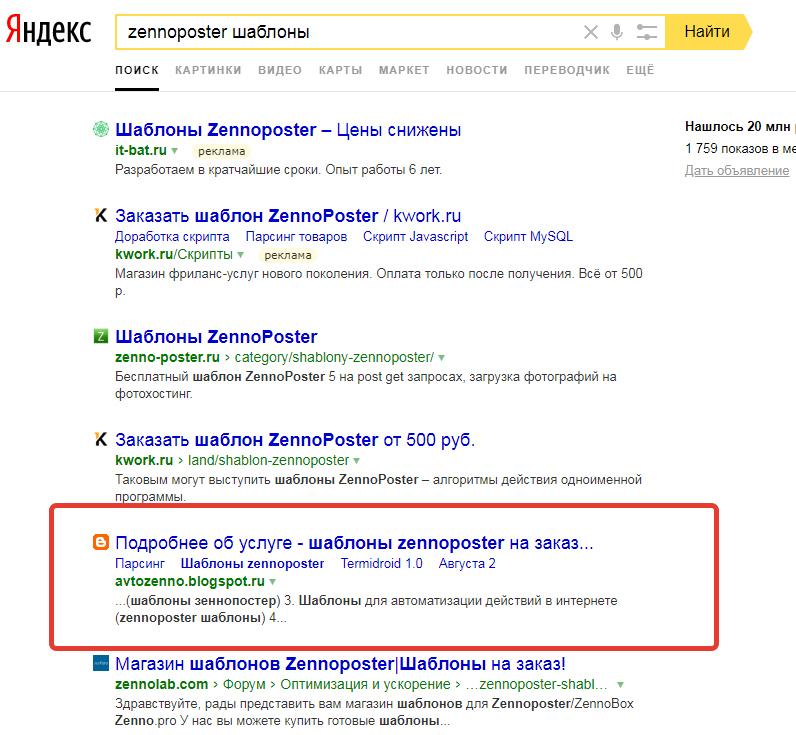
Task: Open 'Магазин шаблонов Zennoposter' result
Action: tap(340, 664)
